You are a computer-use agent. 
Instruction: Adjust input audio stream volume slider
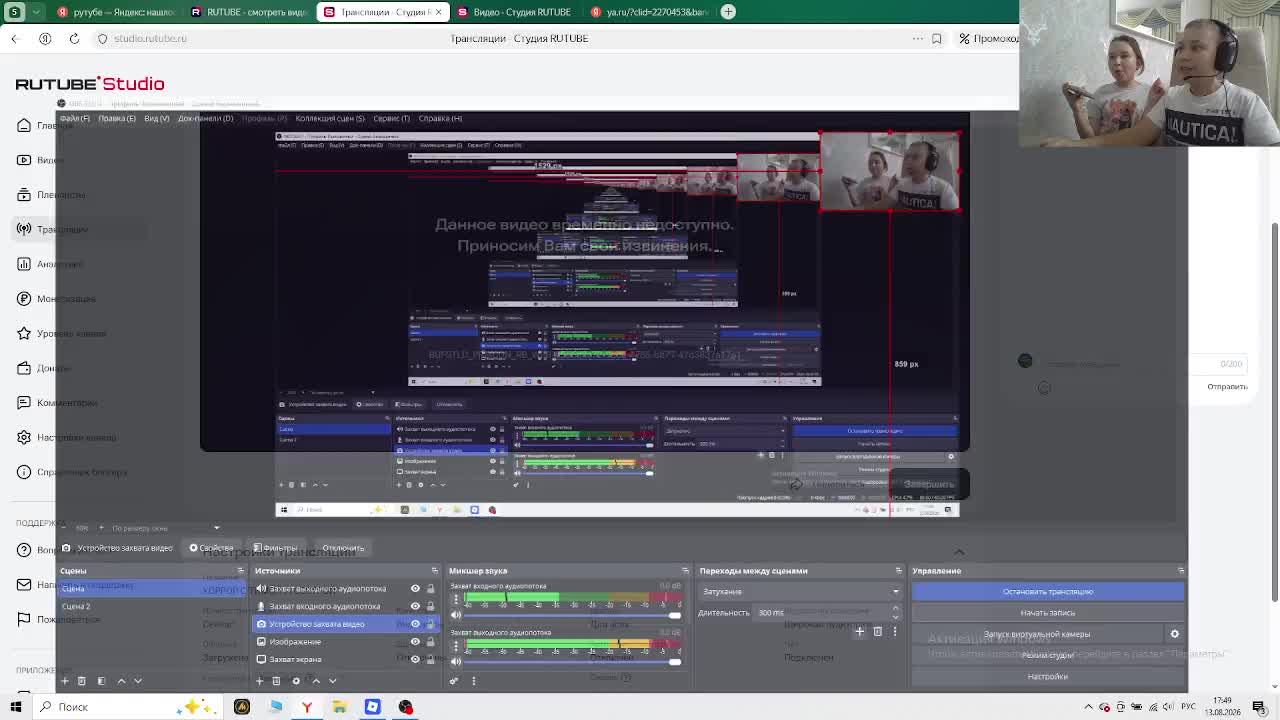coord(573,615)
